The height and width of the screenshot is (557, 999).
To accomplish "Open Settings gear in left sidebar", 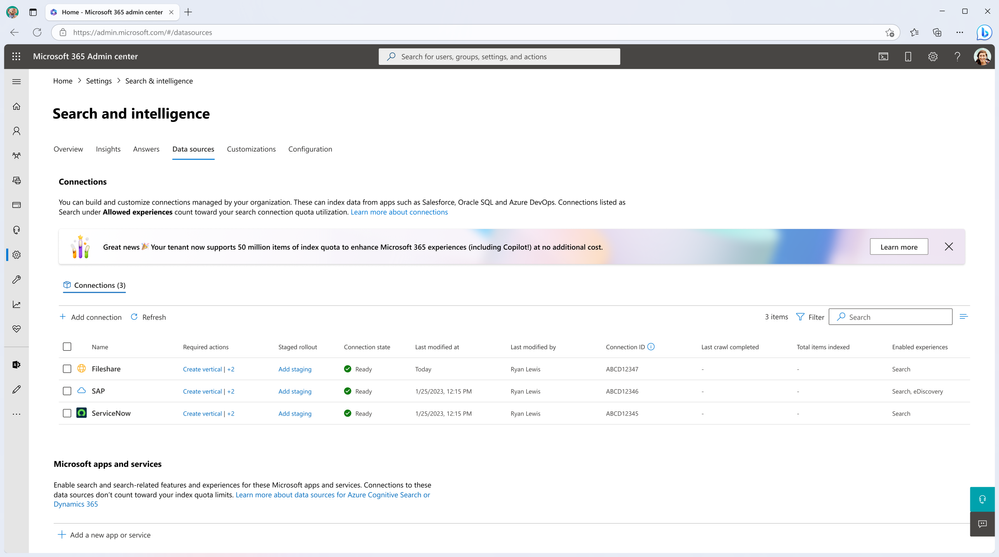I will [17, 255].
